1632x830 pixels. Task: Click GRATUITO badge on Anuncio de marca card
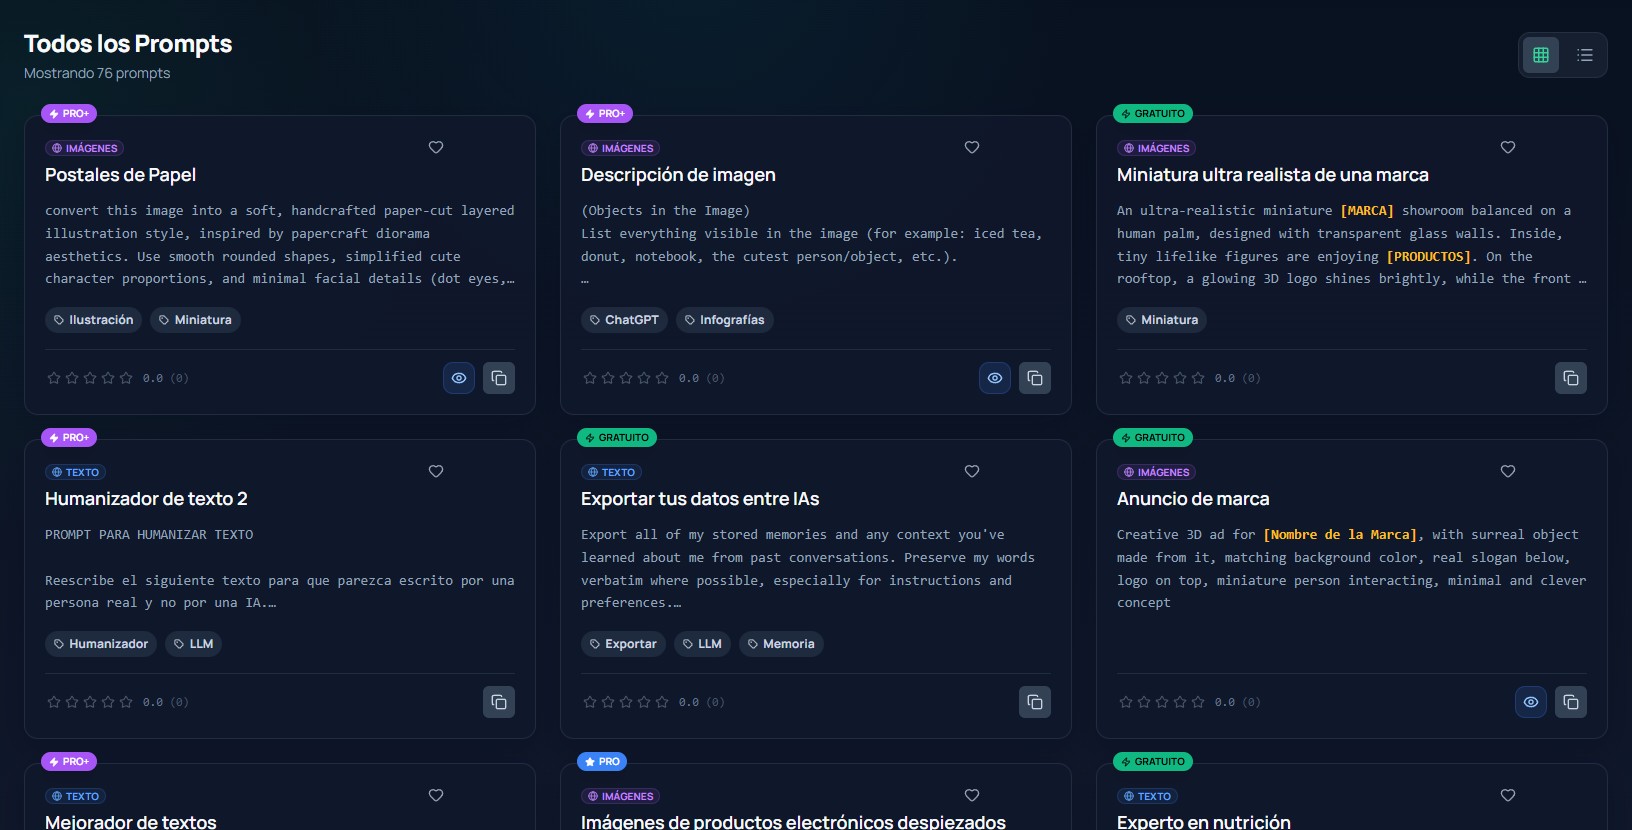tap(1153, 438)
